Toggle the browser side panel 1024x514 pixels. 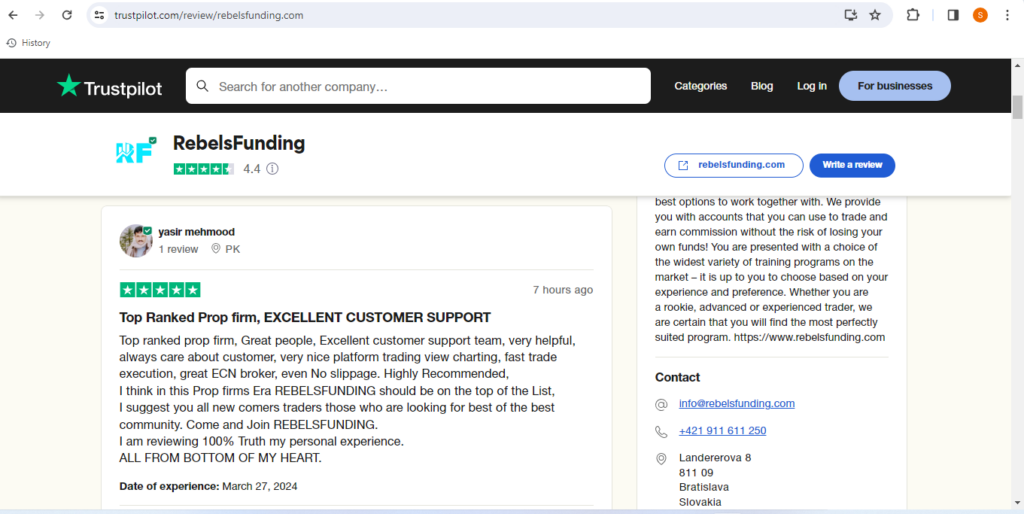953,15
